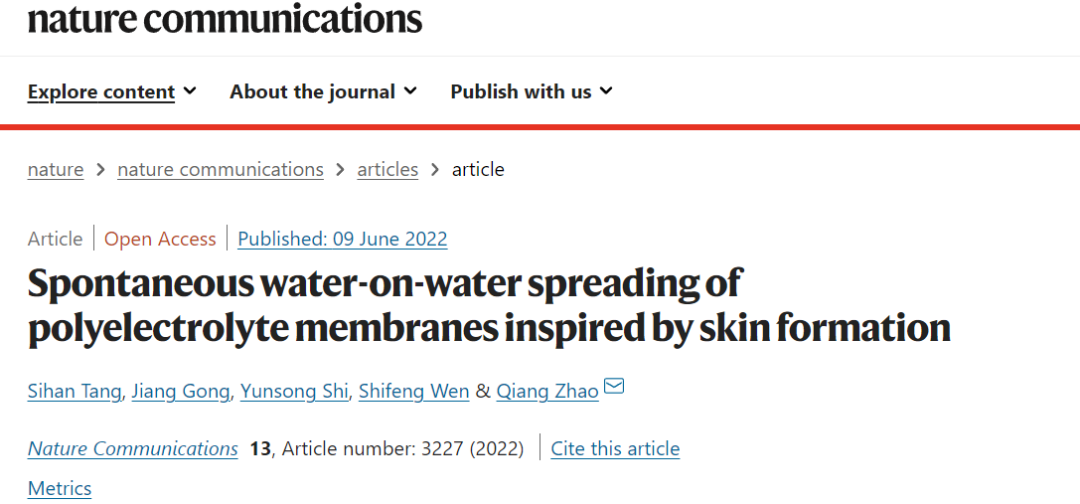Expand the Explore content menu
The height and width of the screenshot is (504, 1080).
click(x=112, y=92)
